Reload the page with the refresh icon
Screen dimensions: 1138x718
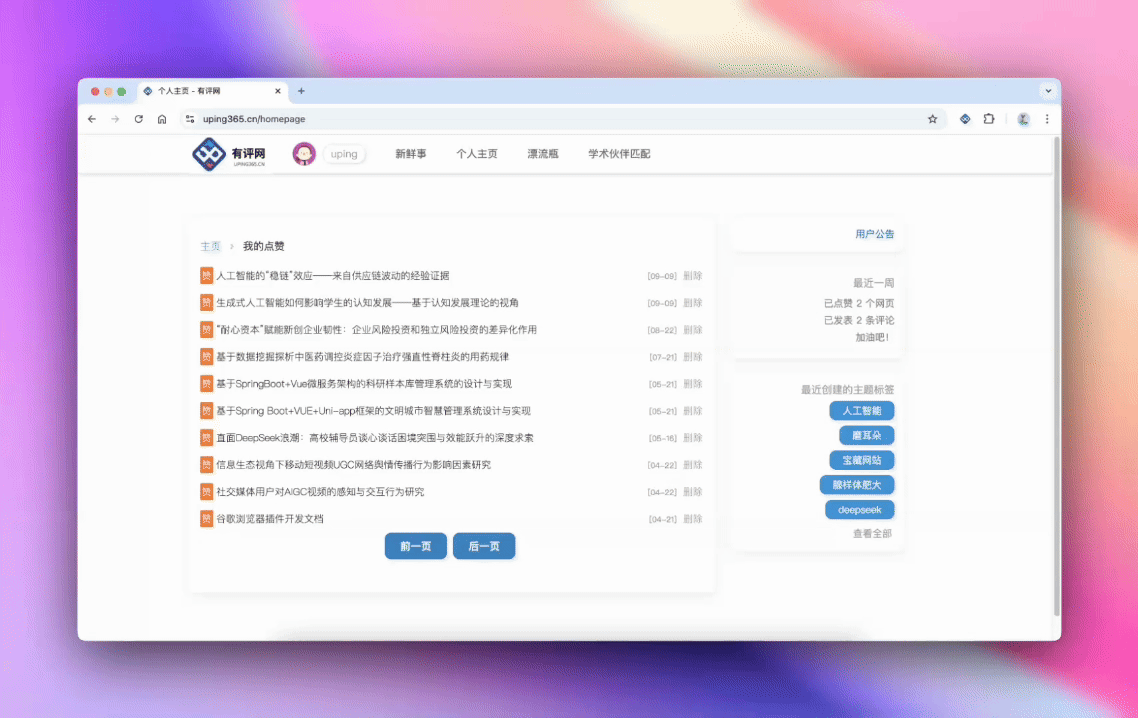point(138,119)
